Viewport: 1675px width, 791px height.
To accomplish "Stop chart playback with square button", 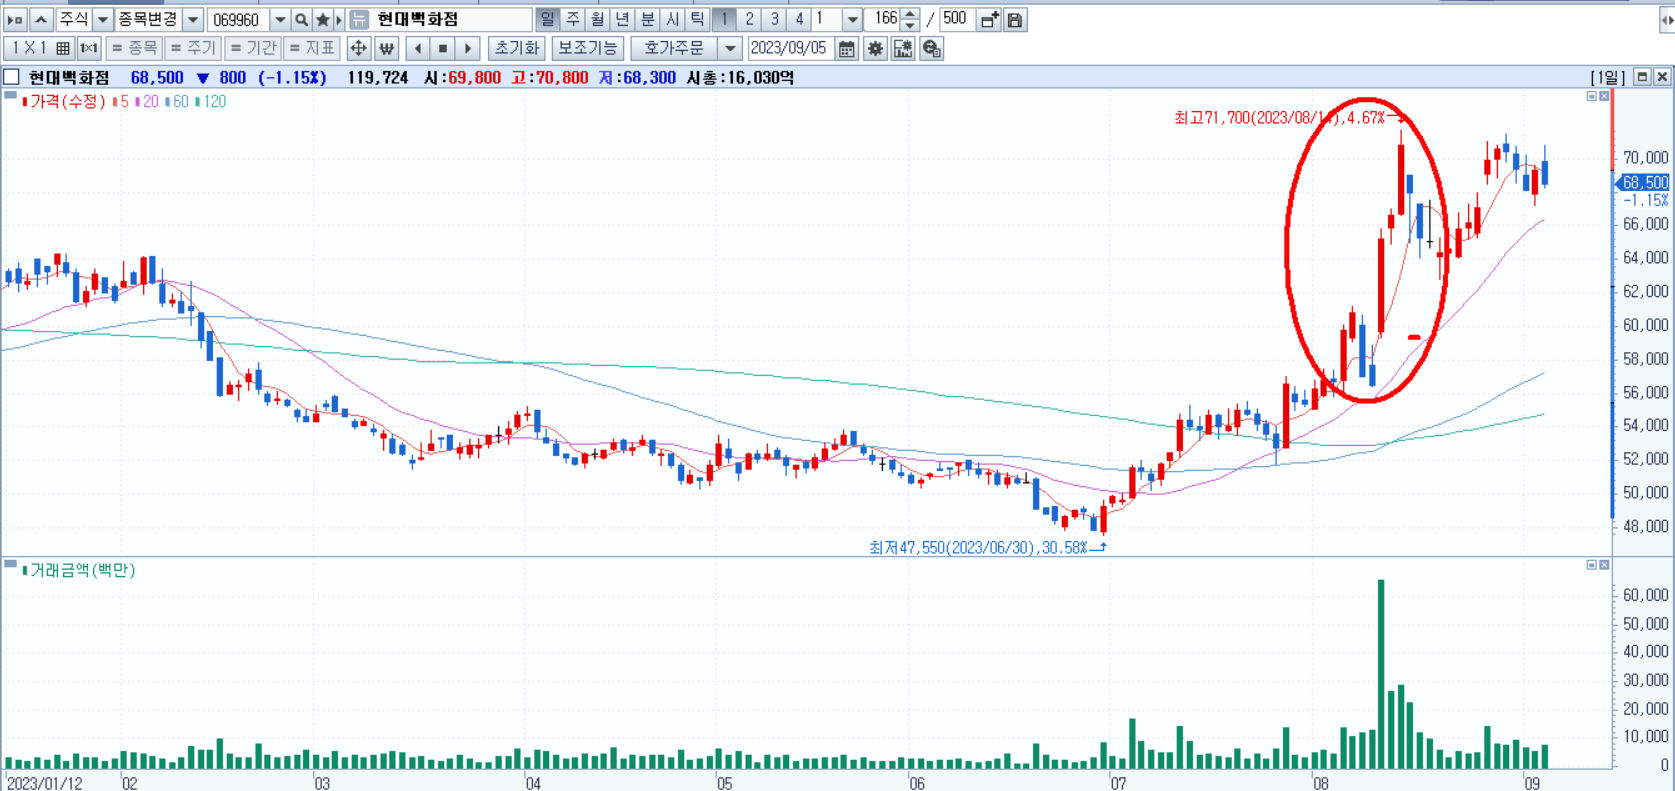I will click(x=443, y=48).
